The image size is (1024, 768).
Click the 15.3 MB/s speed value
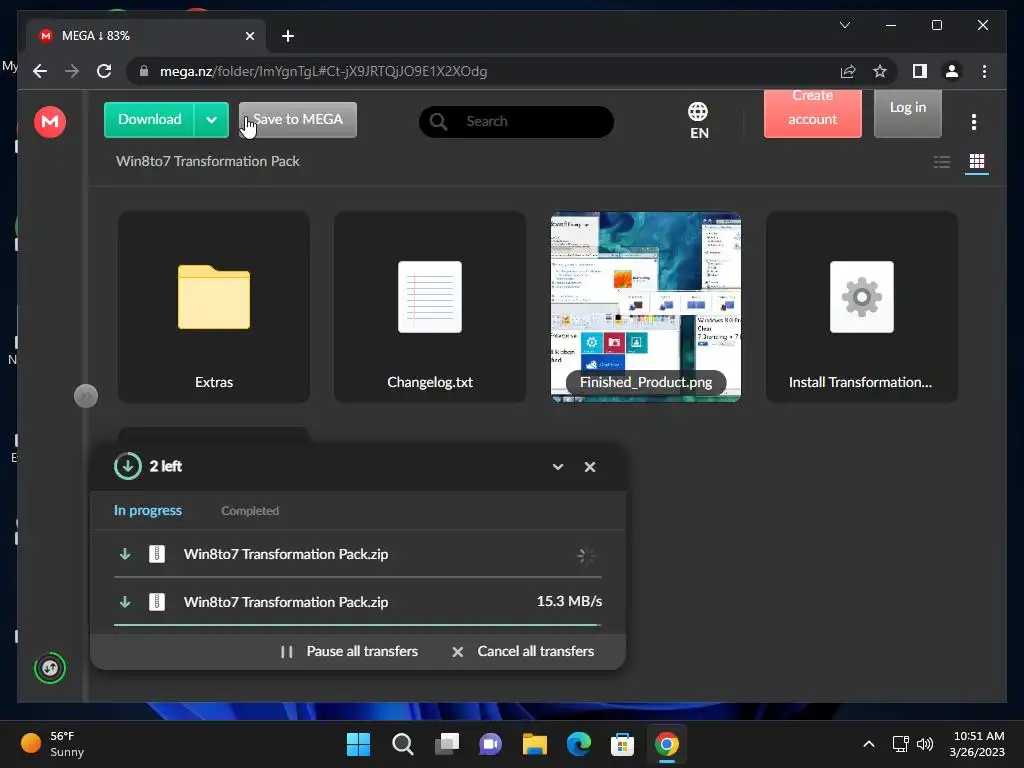pos(569,601)
